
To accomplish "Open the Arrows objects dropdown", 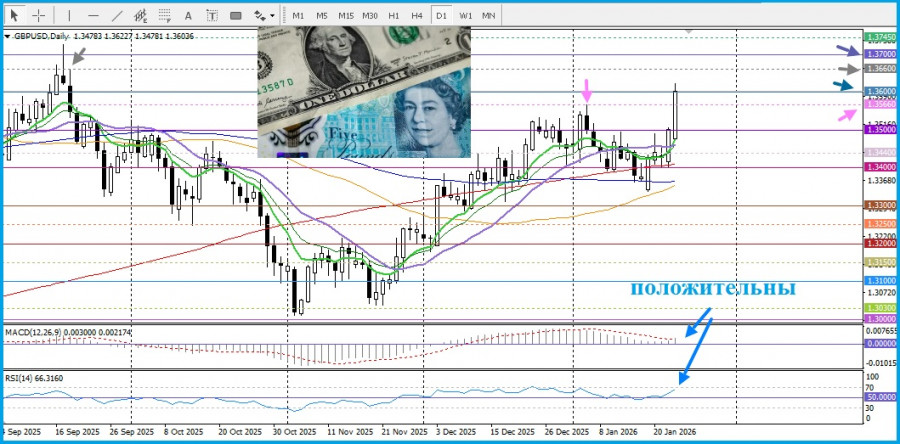I will point(264,16).
